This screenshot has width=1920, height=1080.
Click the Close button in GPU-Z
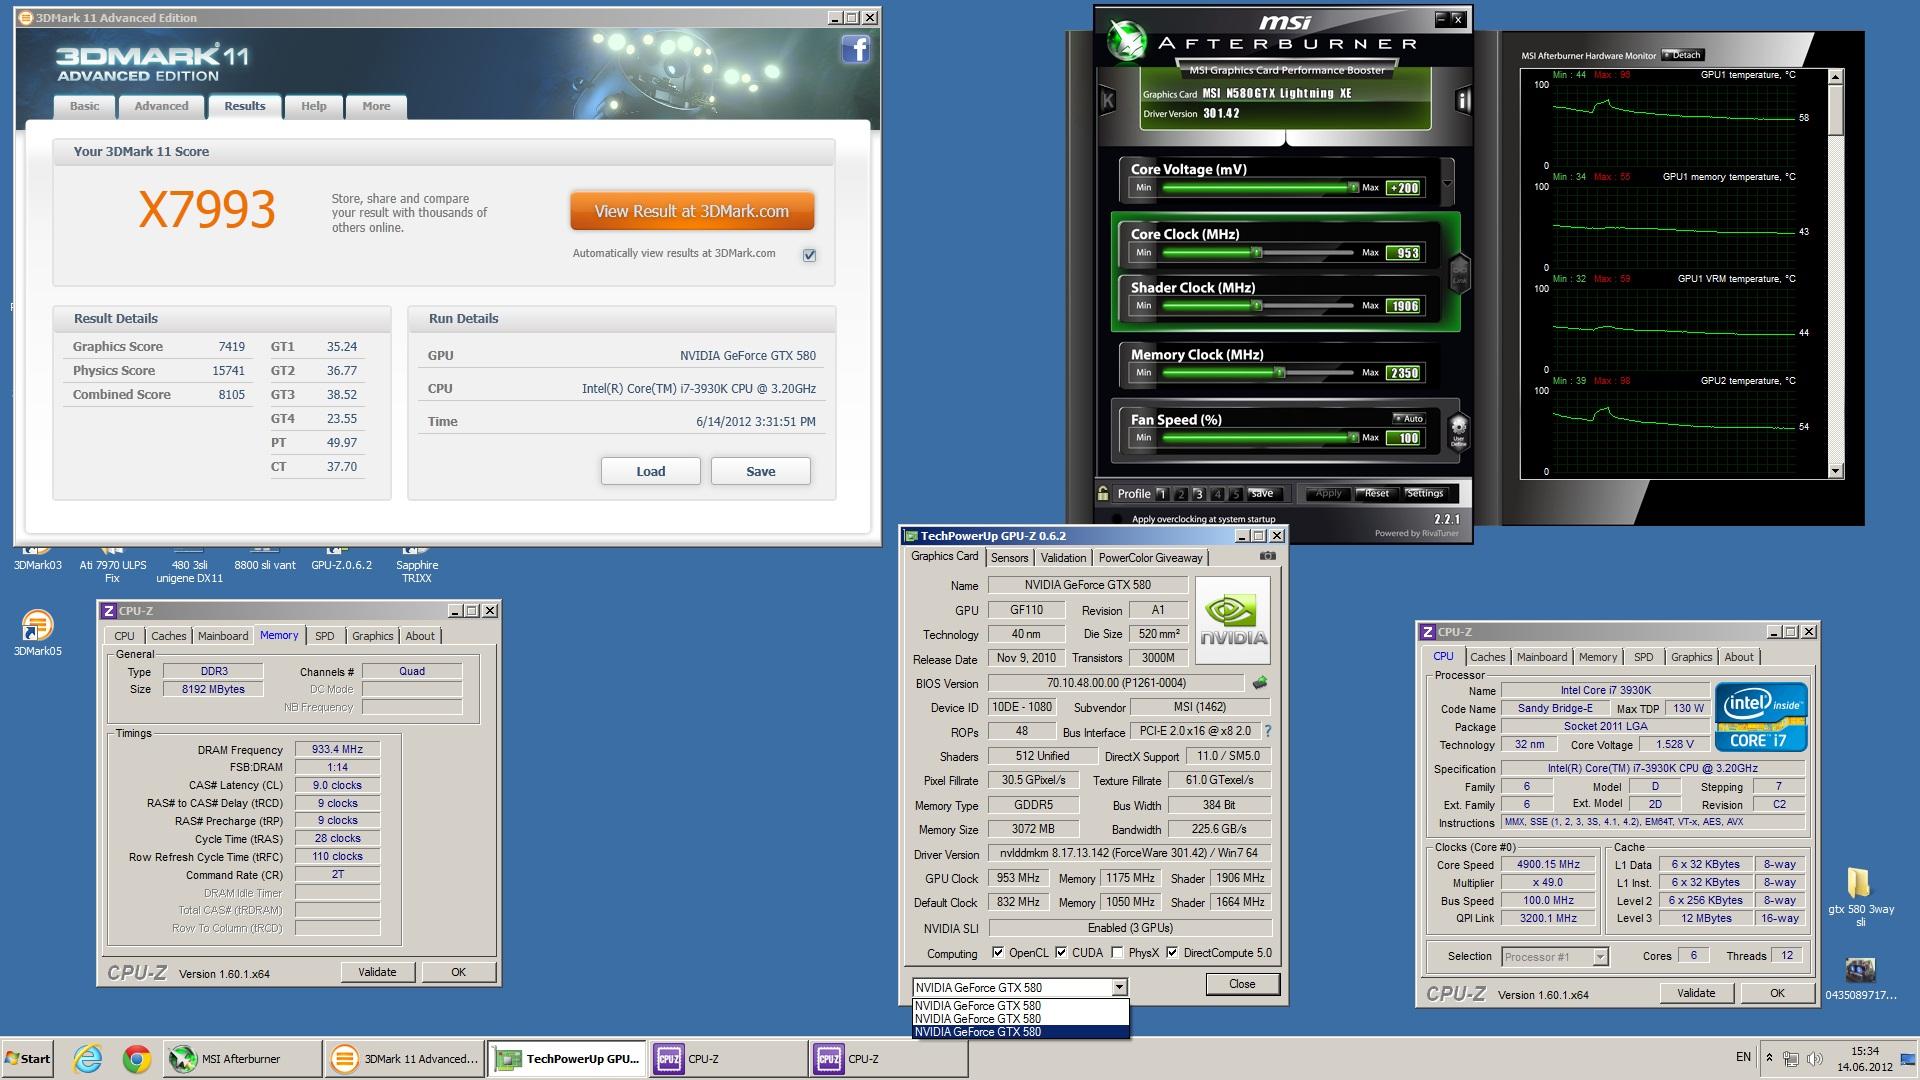(x=1242, y=984)
